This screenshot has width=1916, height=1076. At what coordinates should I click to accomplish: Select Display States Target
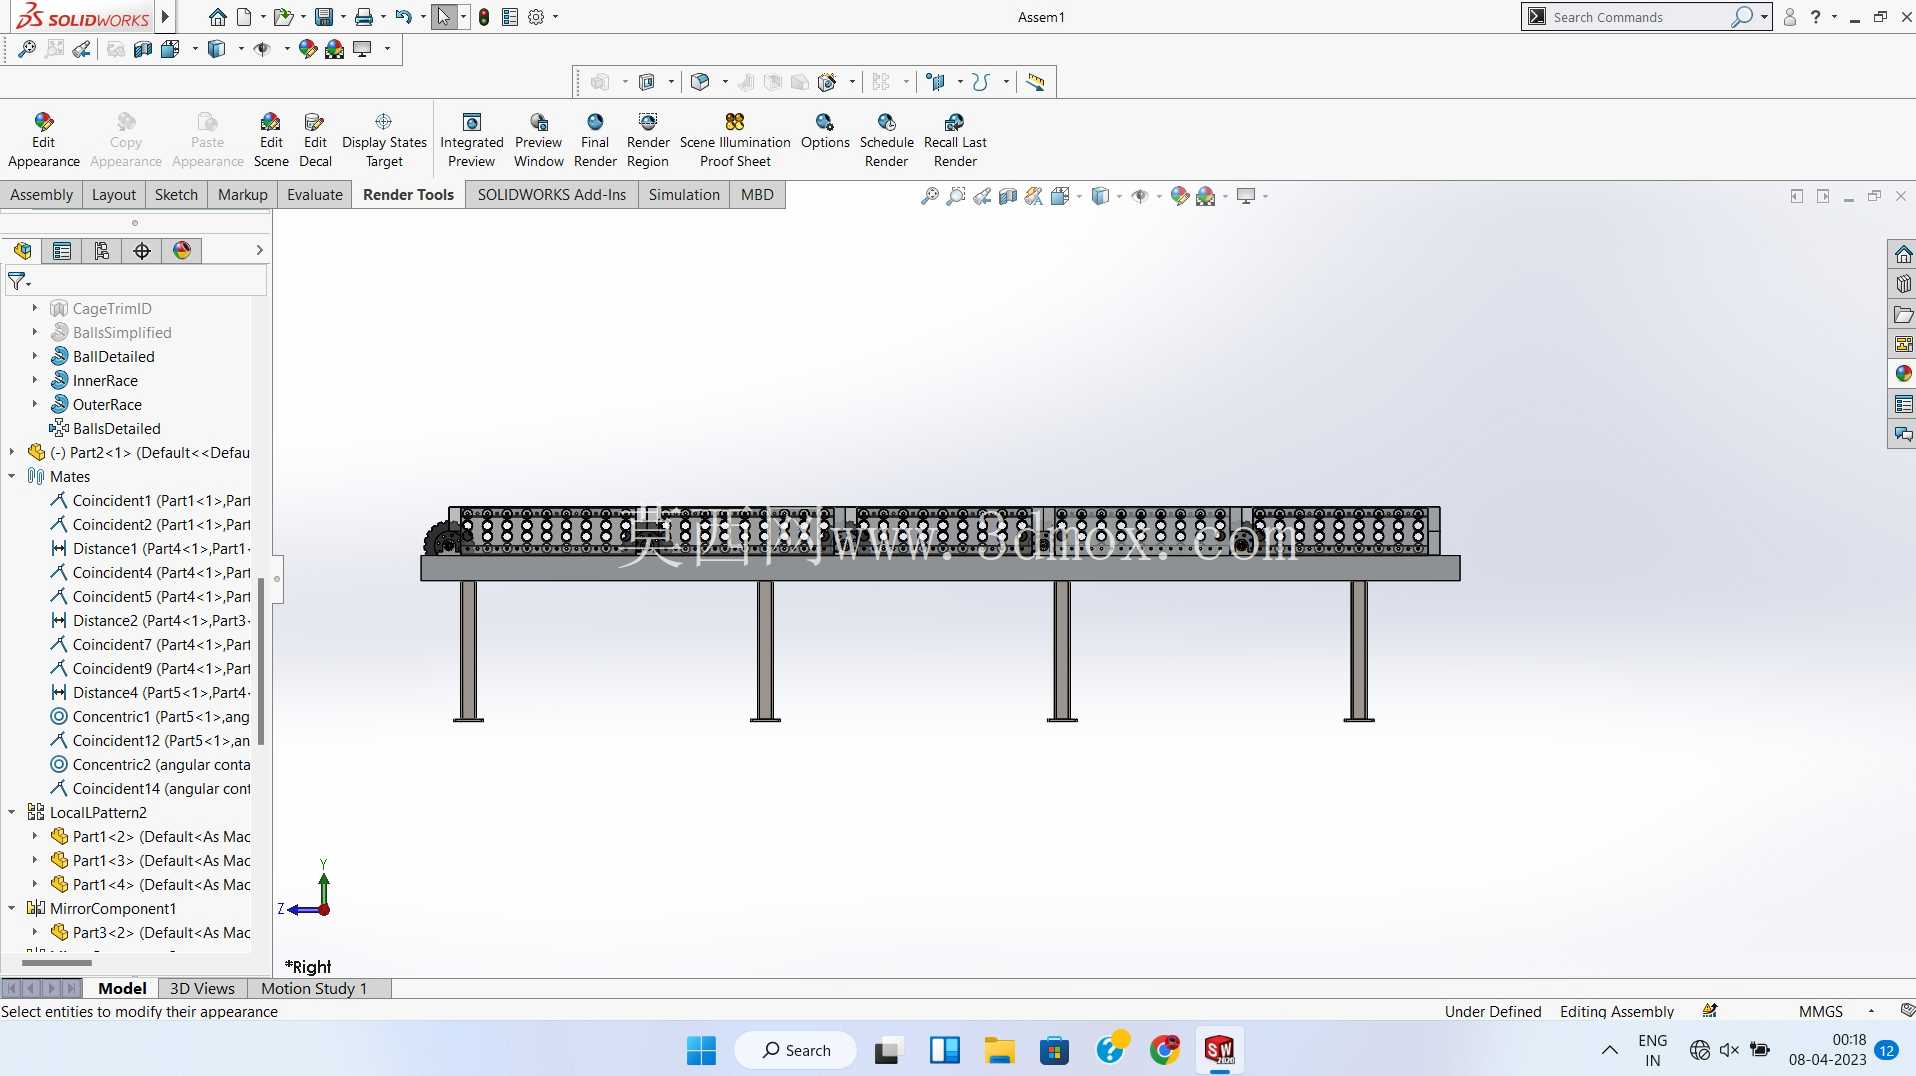[x=384, y=140]
